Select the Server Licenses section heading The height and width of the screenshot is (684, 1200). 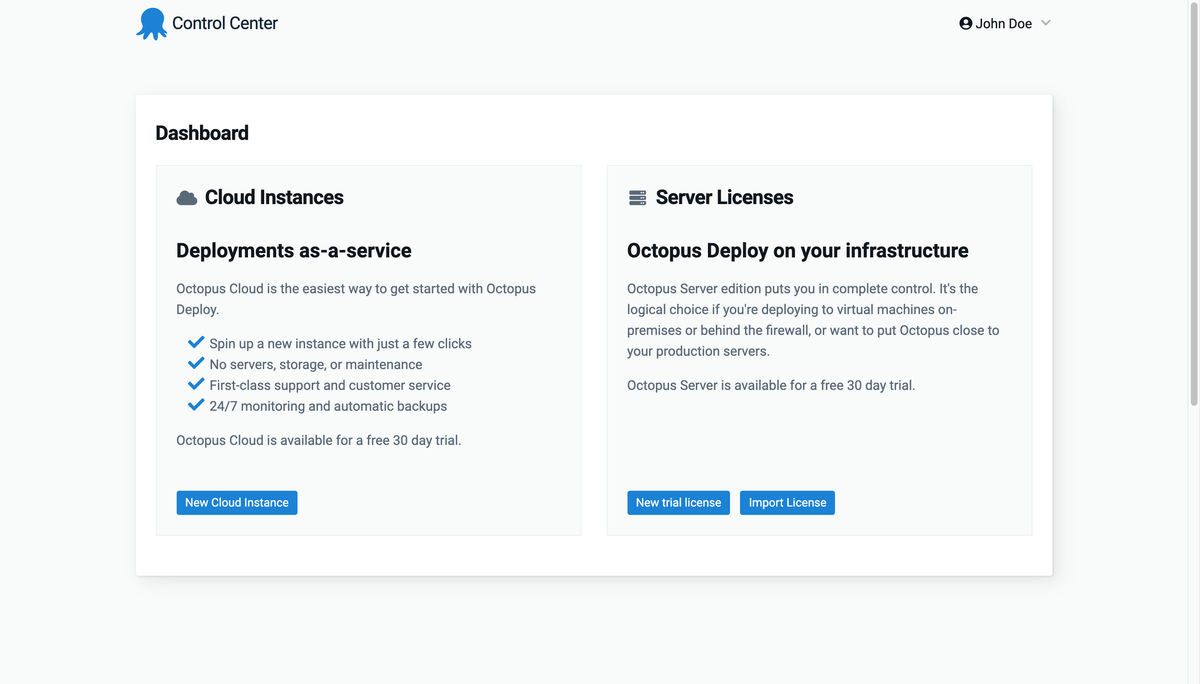pos(724,197)
